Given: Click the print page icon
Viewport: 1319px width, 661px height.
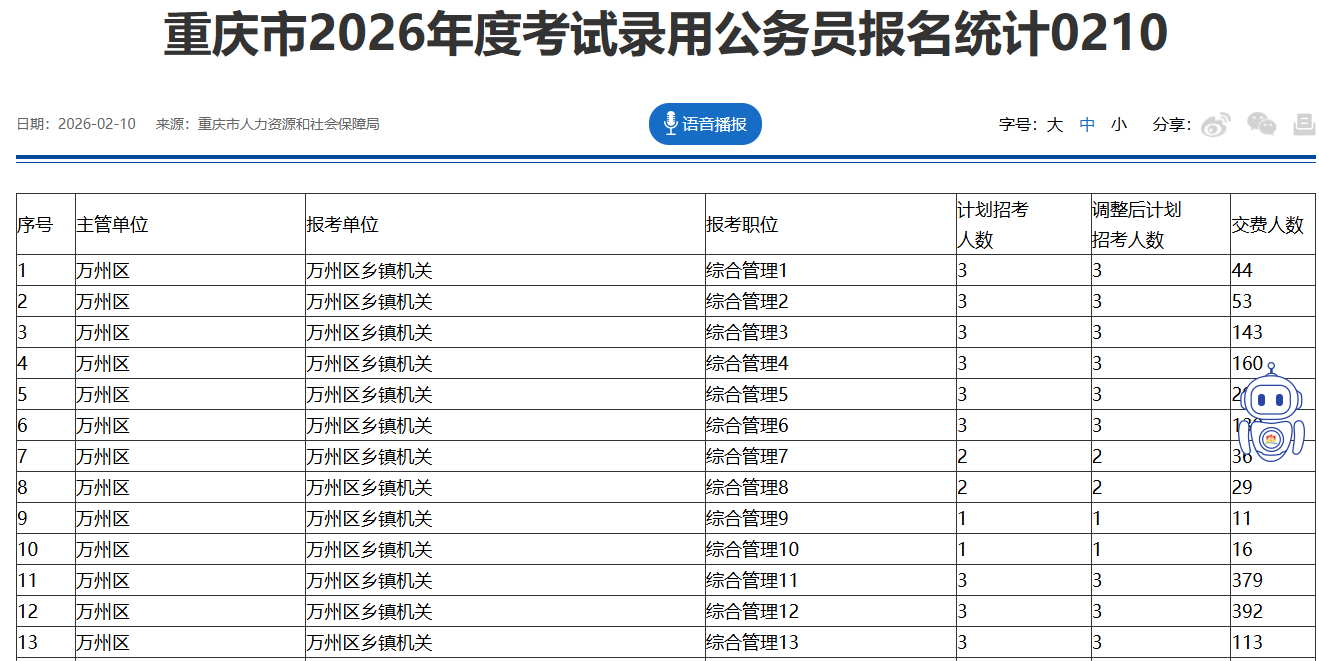Looking at the screenshot, I should coord(1304,124).
